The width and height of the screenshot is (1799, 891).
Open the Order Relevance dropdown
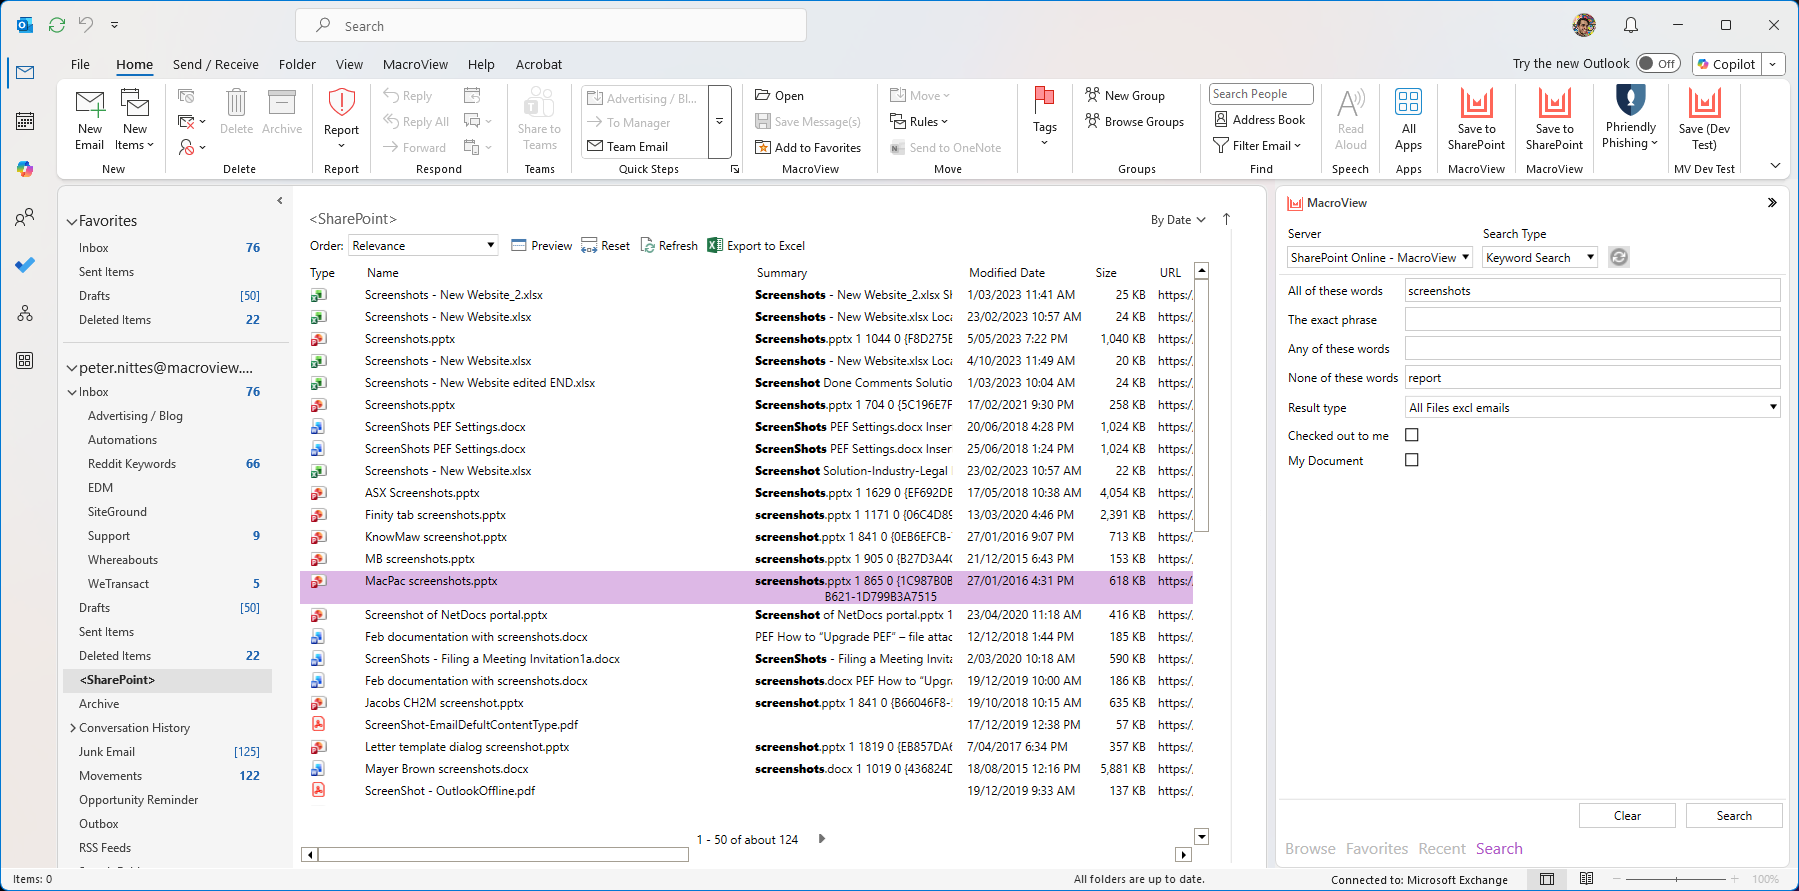(423, 246)
